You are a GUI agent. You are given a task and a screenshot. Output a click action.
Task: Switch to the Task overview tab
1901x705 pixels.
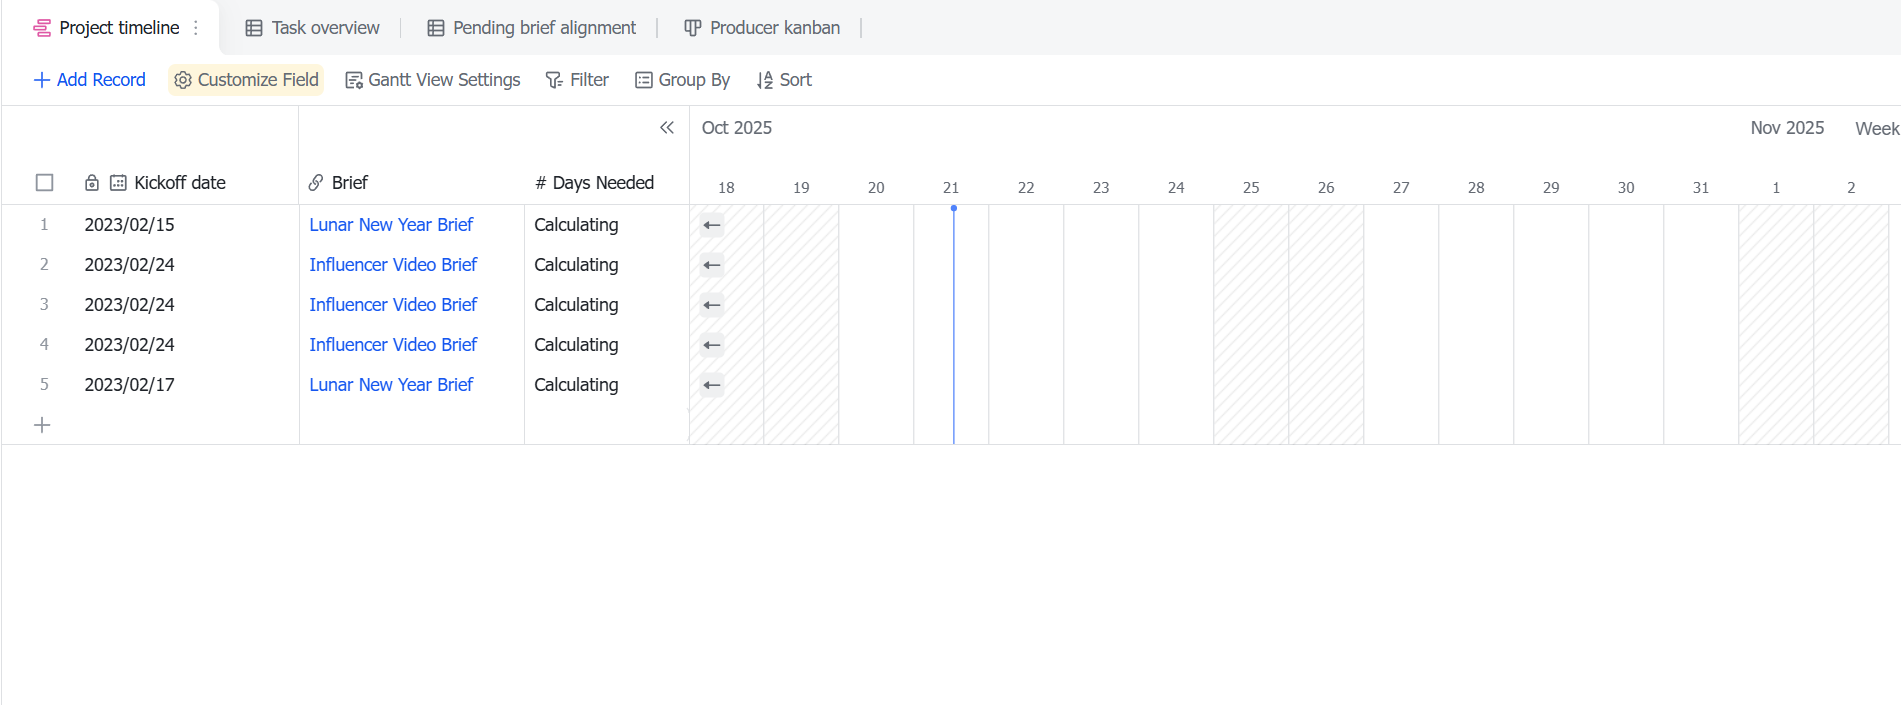(312, 28)
